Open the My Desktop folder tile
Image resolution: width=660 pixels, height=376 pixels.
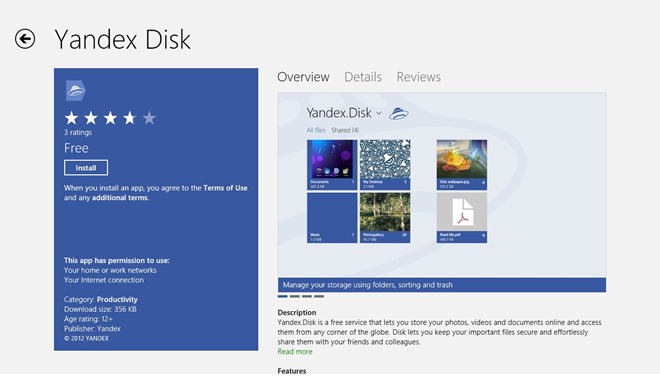coord(385,165)
